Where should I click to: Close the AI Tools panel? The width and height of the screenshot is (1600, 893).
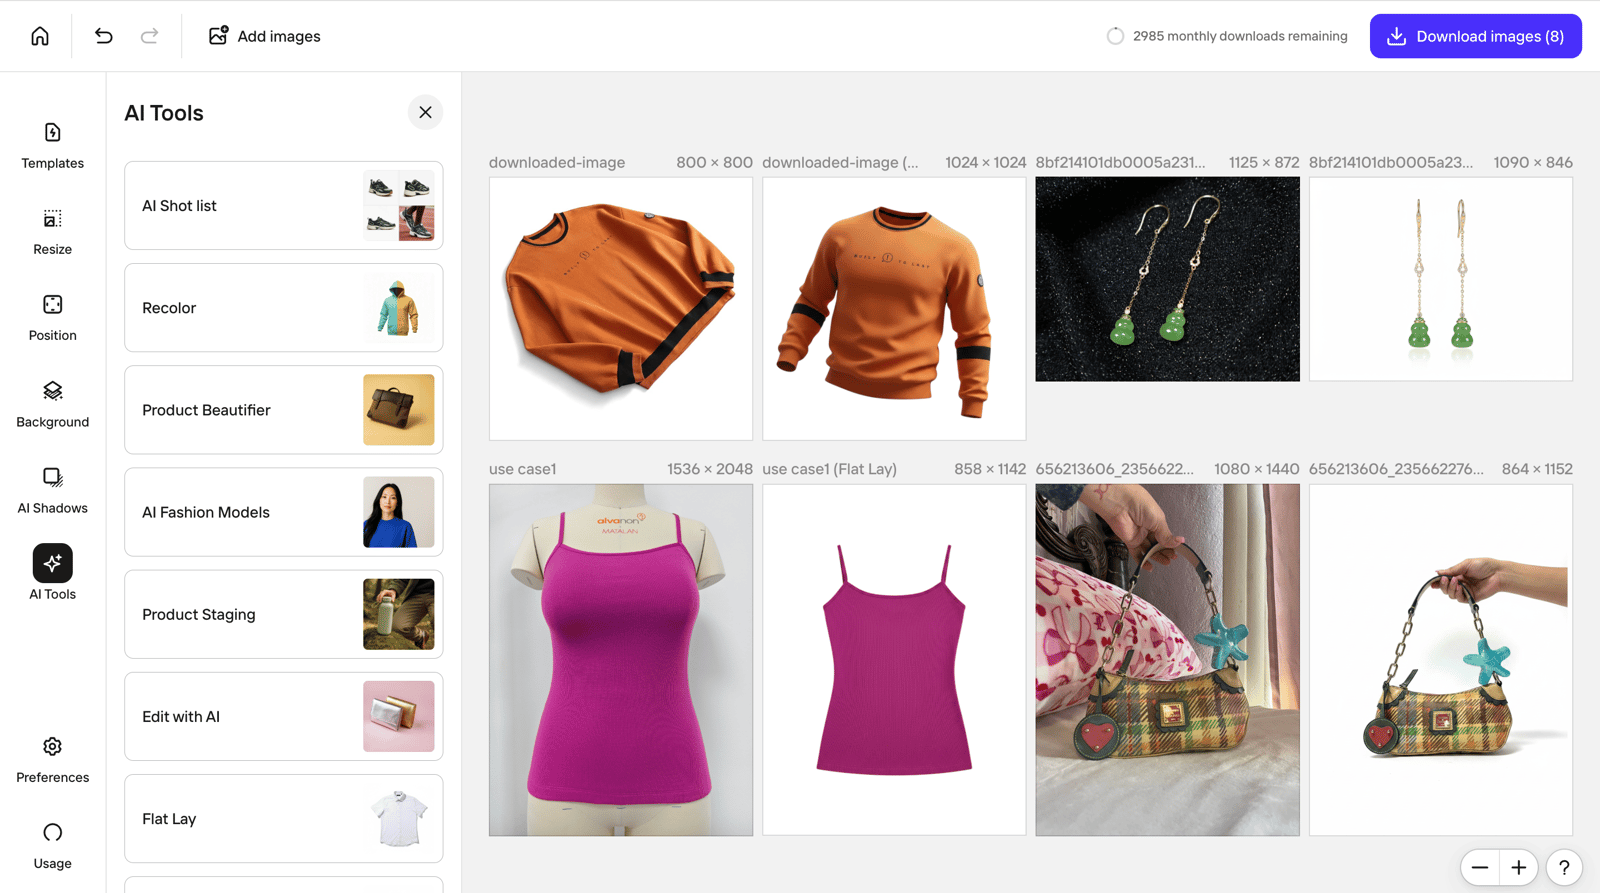pos(425,112)
